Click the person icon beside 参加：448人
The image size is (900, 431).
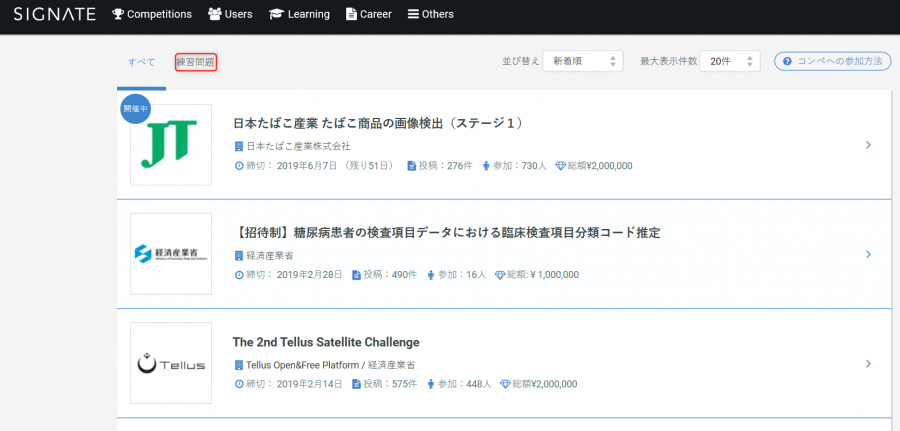point(431,384)
